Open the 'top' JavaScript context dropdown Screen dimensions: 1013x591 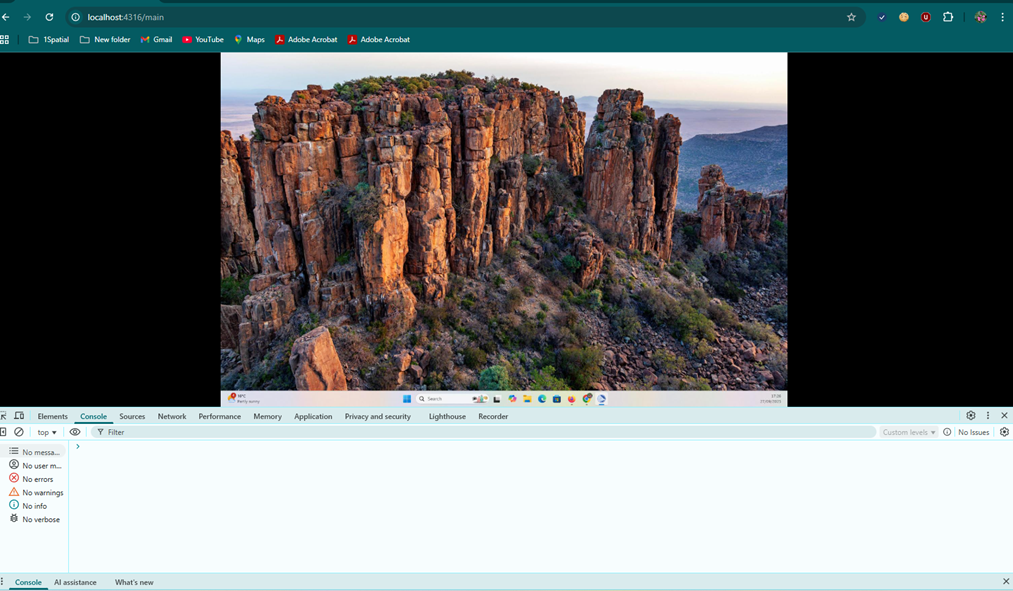(47, 432)
